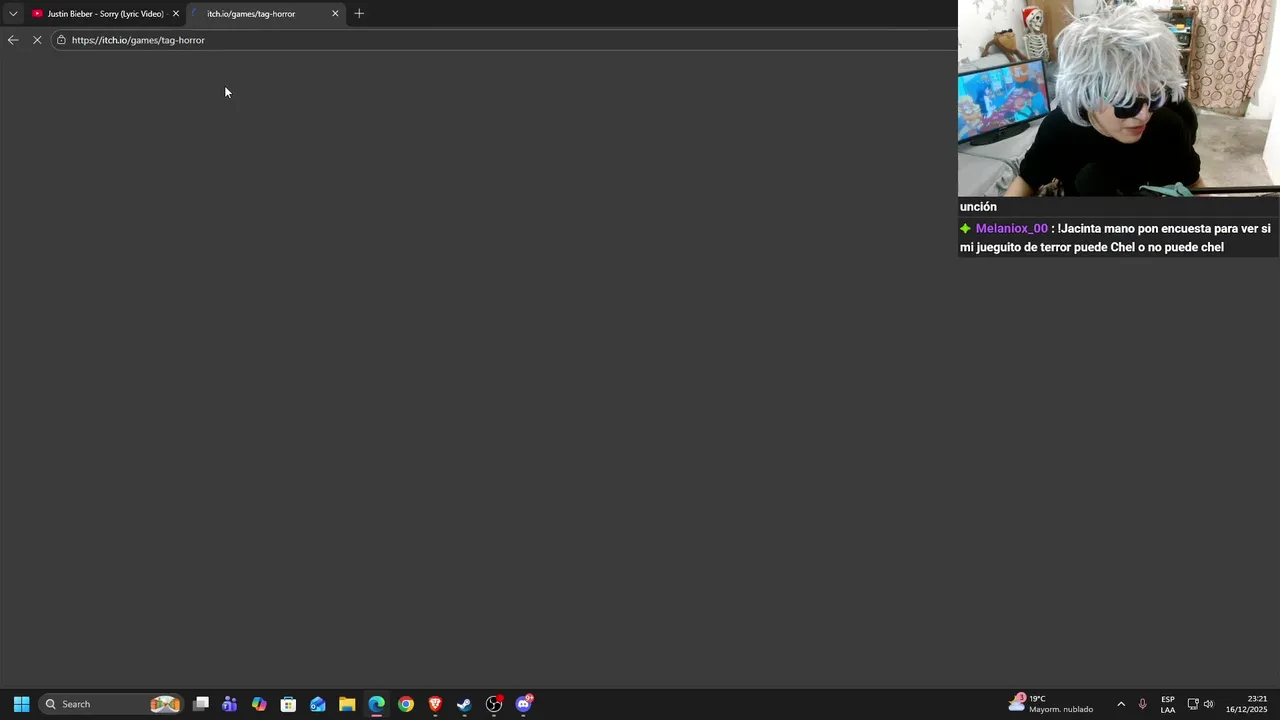
Task: Close the itch.io tag-horror tab
Action: click(335, 14)
